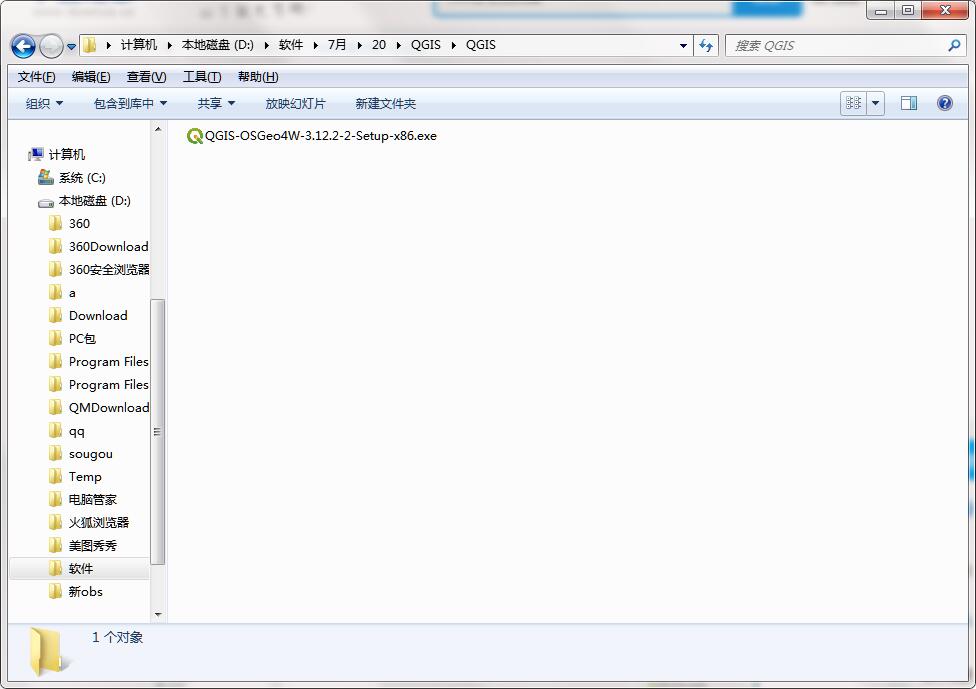
Task: Open the Download folder in the tree
Action: tap(98, 316)
